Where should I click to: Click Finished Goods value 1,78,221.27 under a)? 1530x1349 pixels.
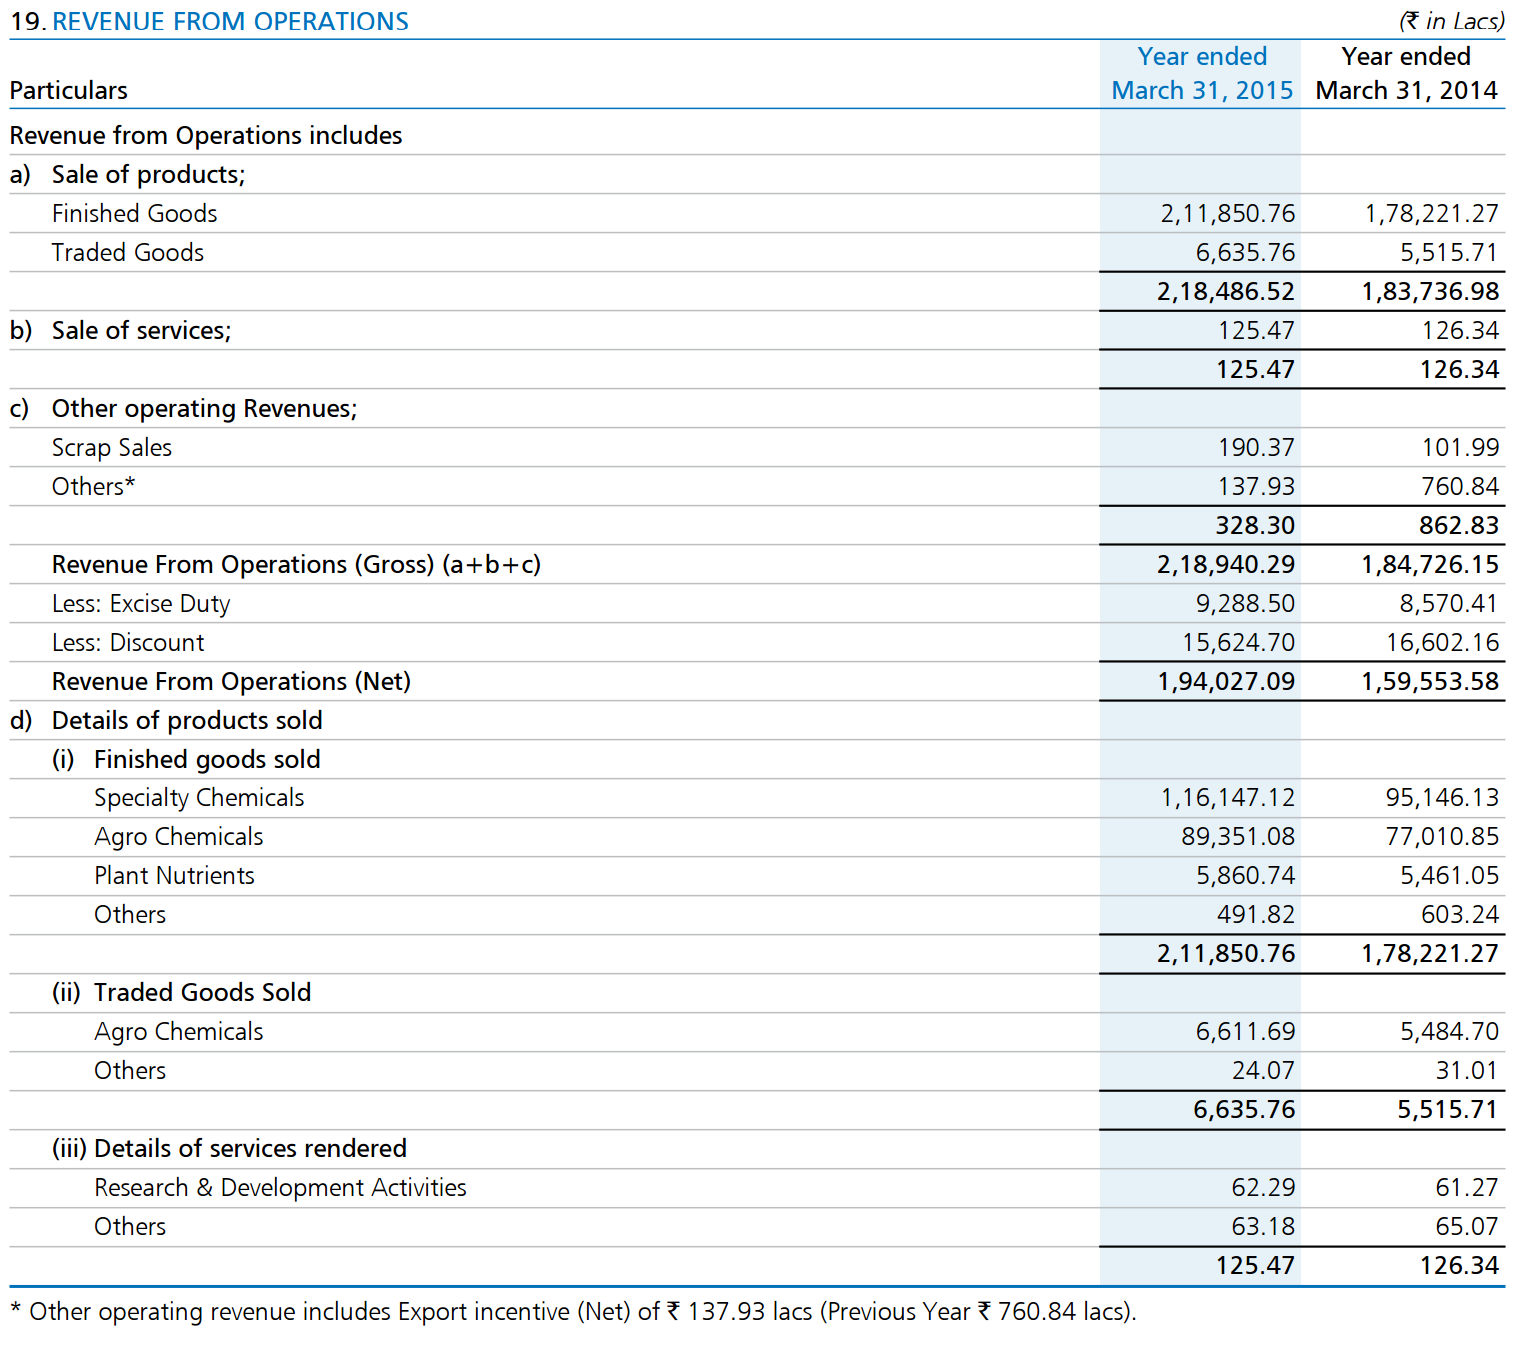click(x=1432, y=213)
